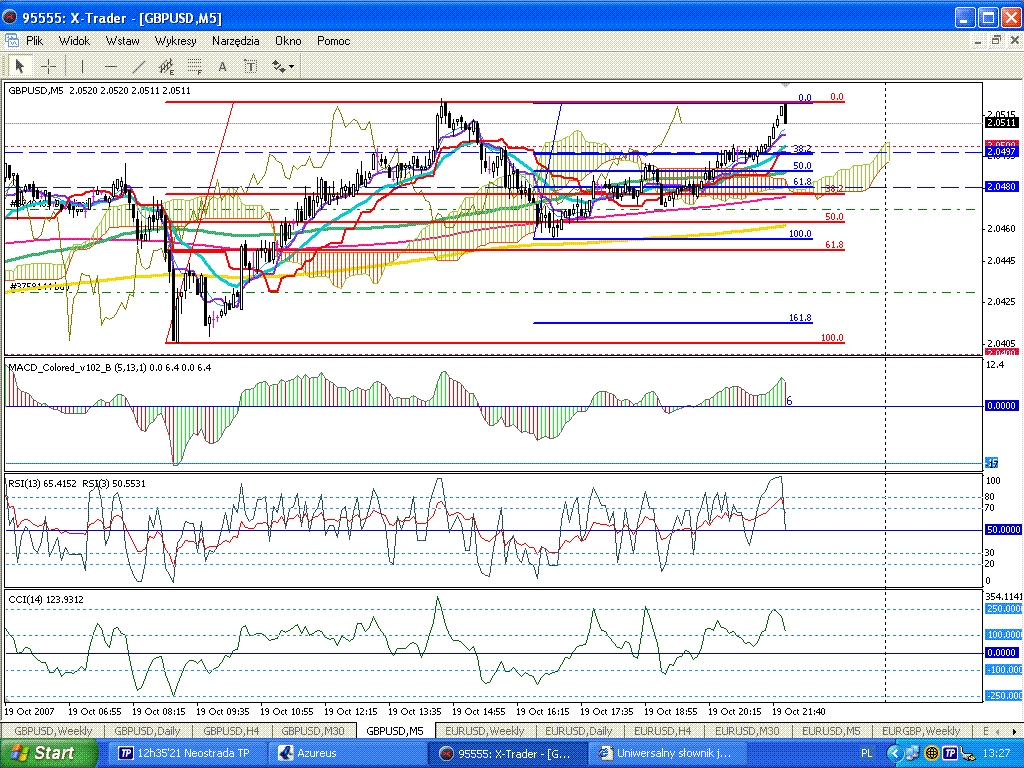Open Azureus from the taskbar
This screenshot has height=768, width=1024.
[x=345, y=754]
